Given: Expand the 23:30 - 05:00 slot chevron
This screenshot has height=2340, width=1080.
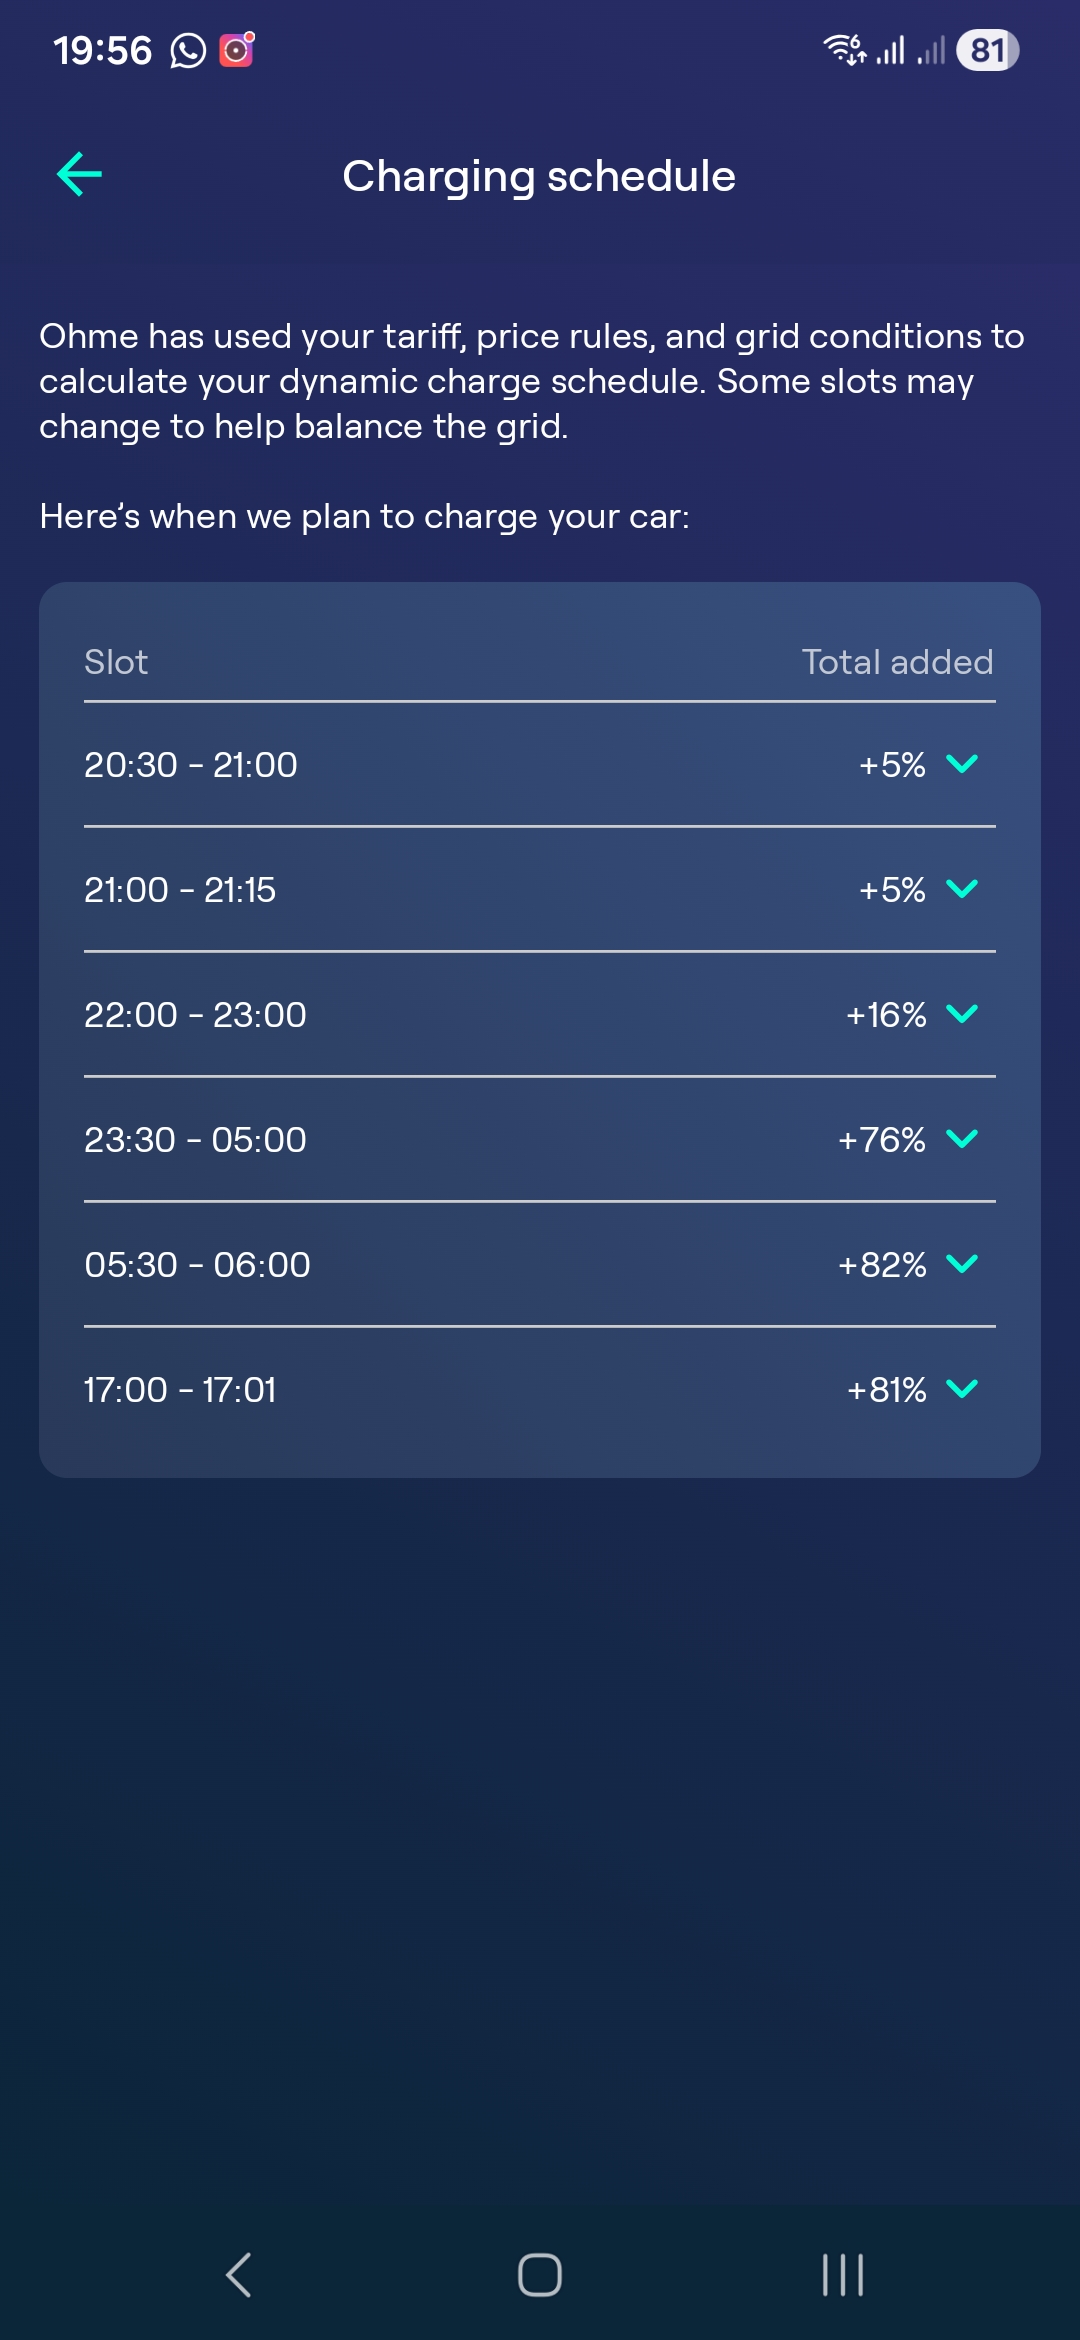Looking at the screenshot, I should [961, 1139].
